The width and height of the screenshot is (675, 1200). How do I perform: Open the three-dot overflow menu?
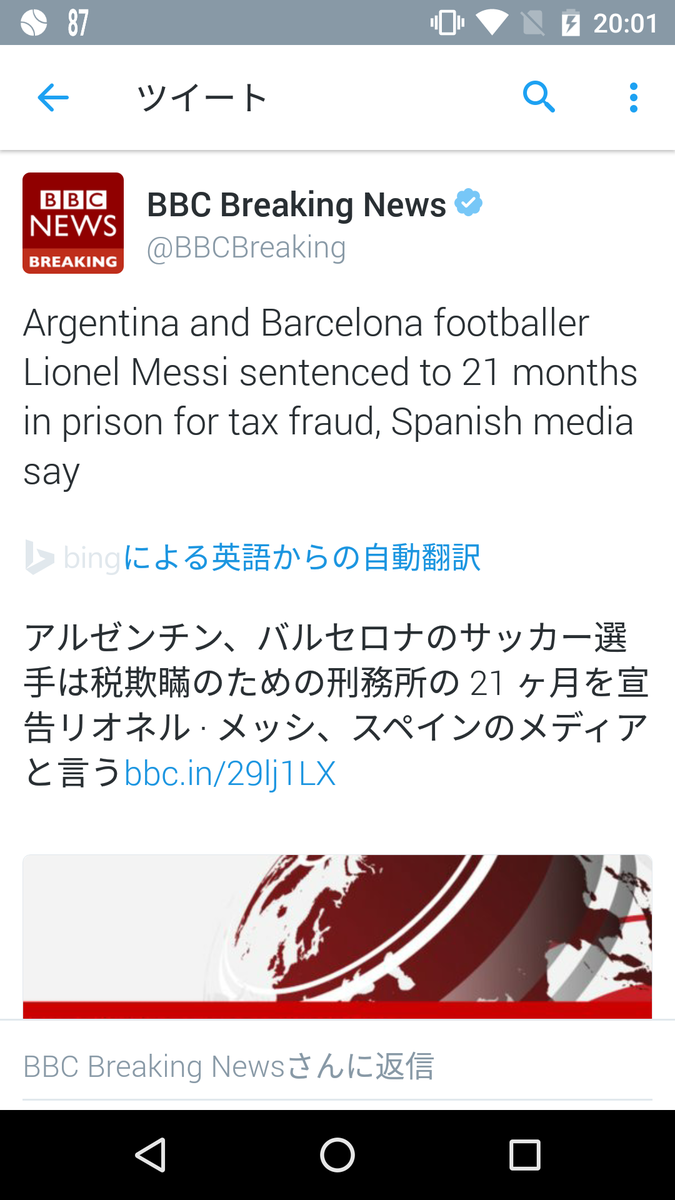[633, 98]
